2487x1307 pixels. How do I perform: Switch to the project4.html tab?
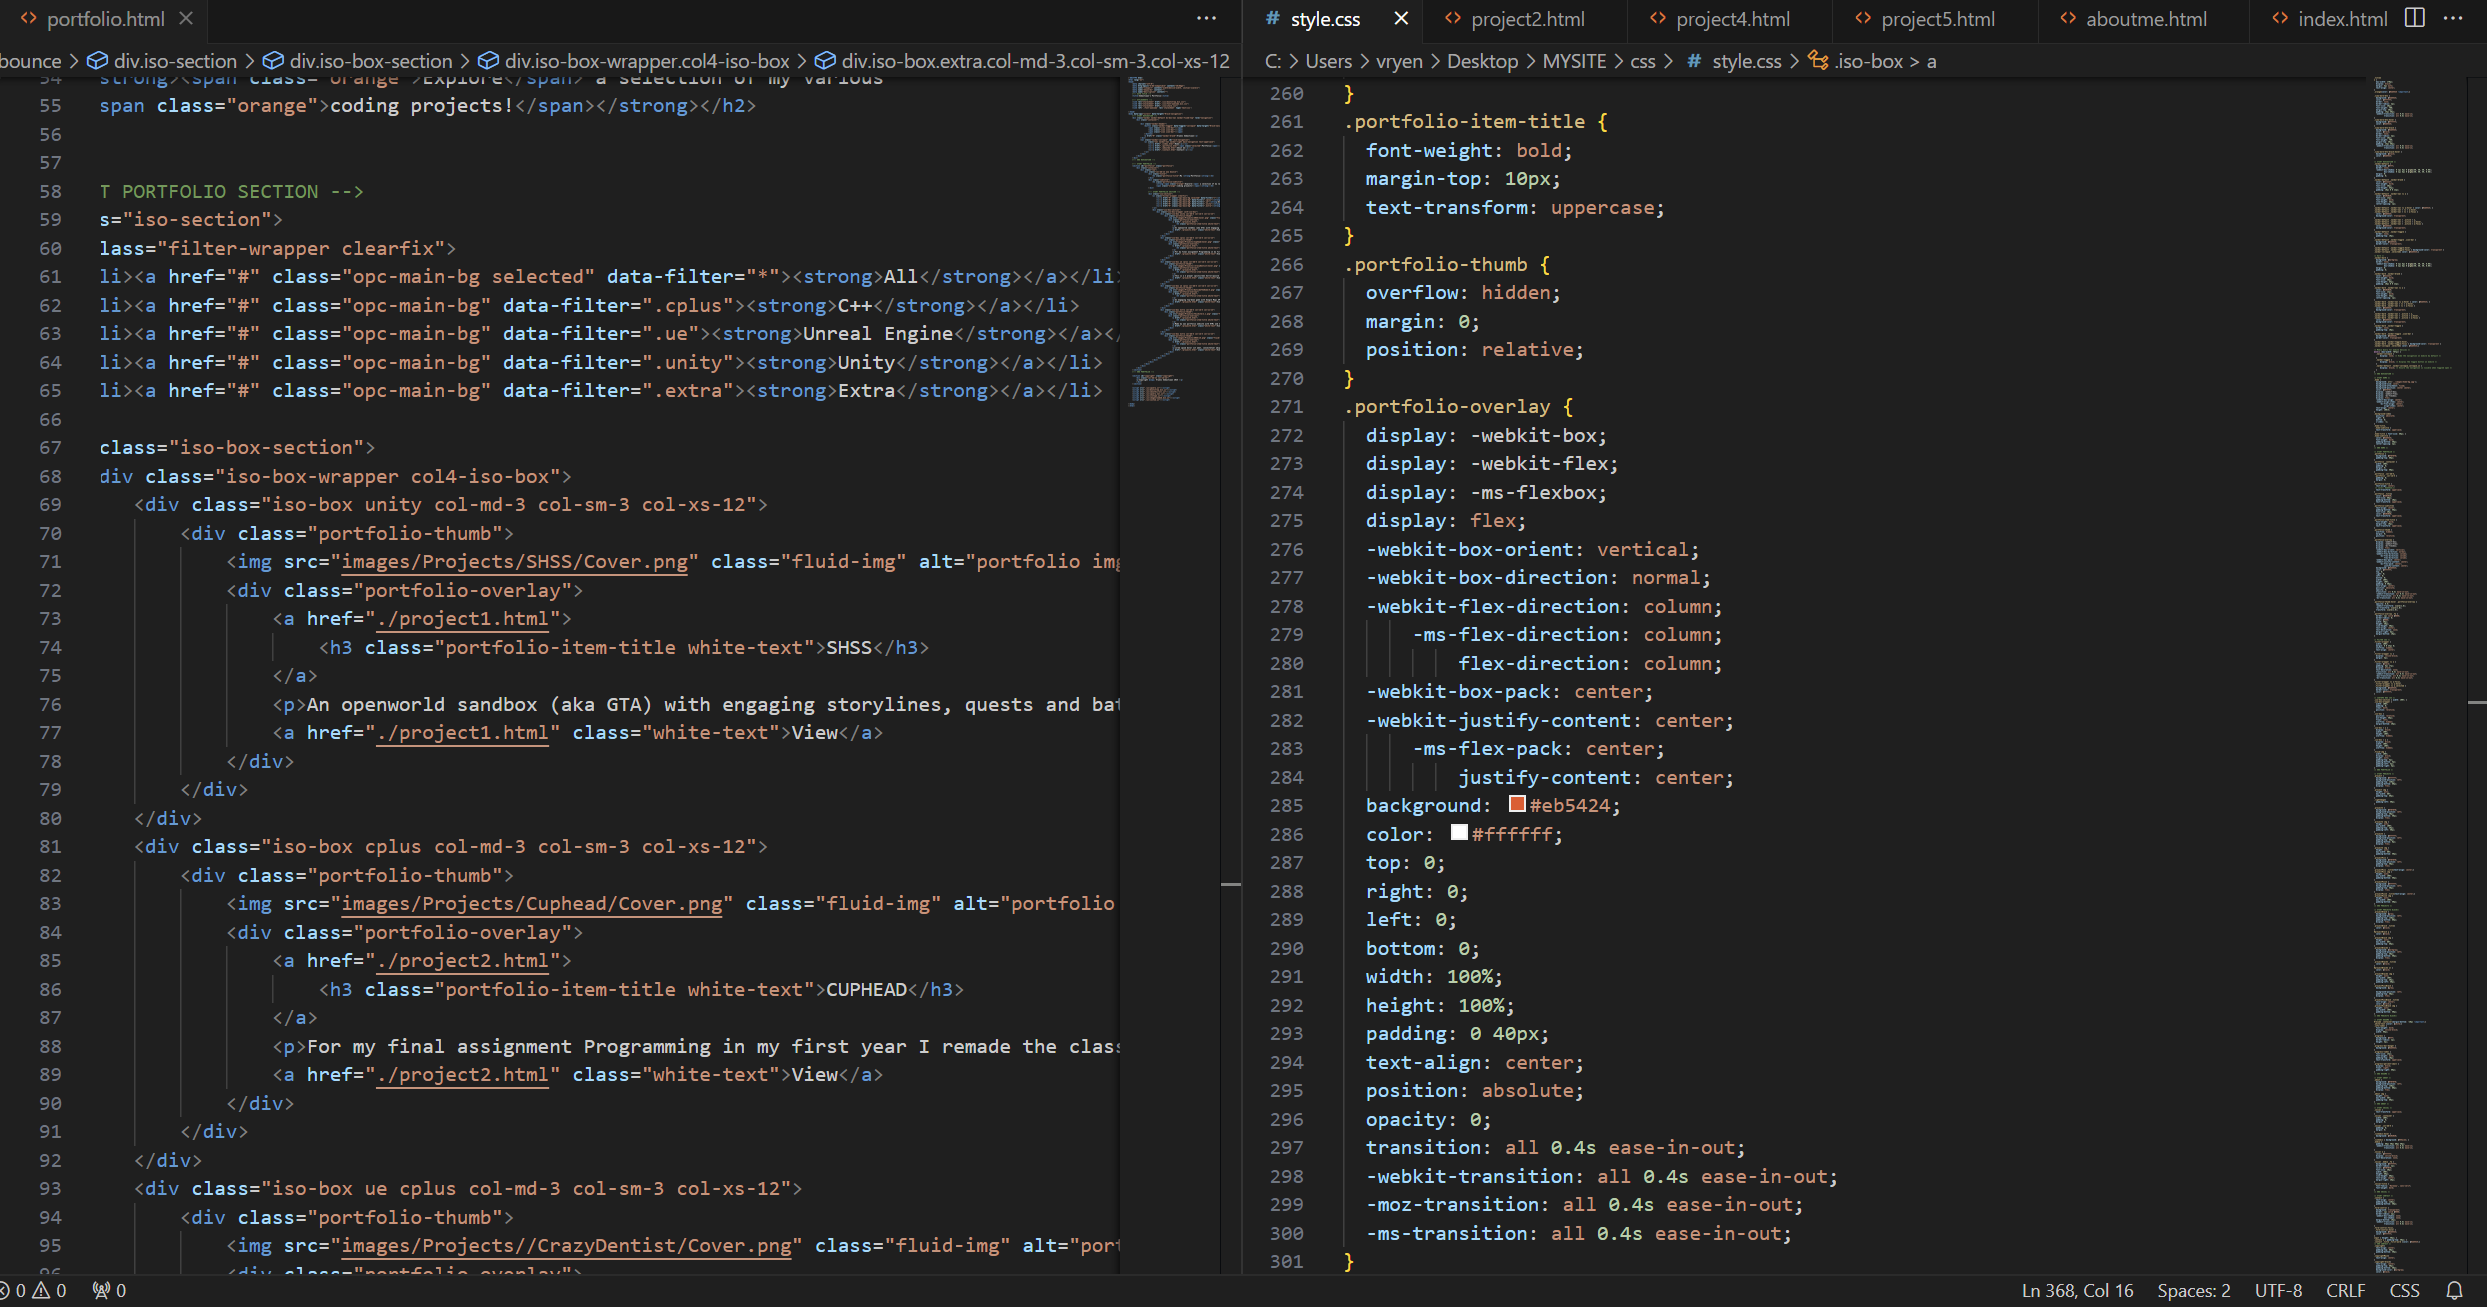pos(1733,19)
